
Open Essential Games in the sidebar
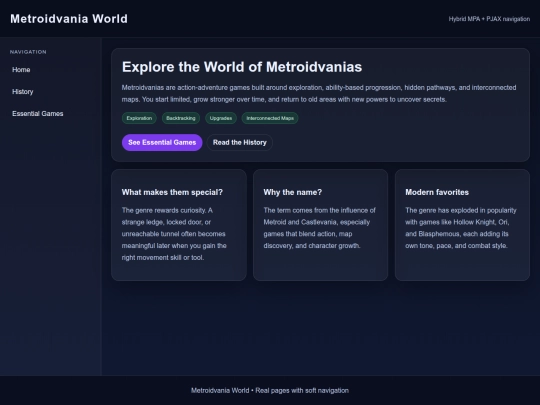(38, 114)
